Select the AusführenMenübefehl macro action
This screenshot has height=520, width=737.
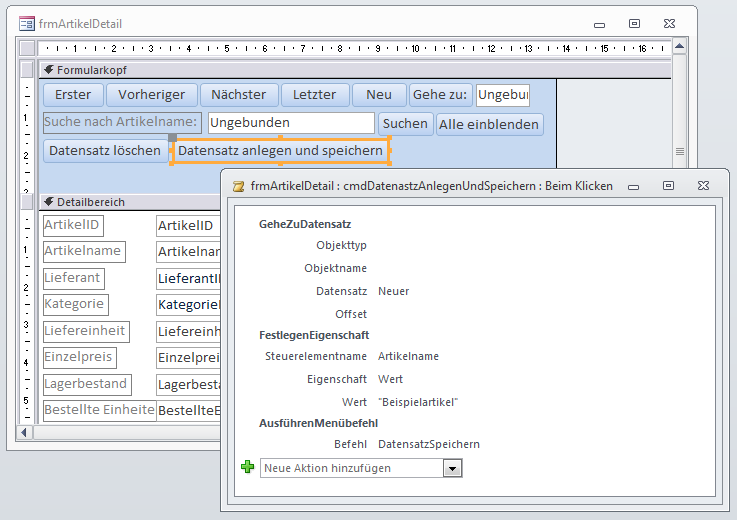point(318,423)
